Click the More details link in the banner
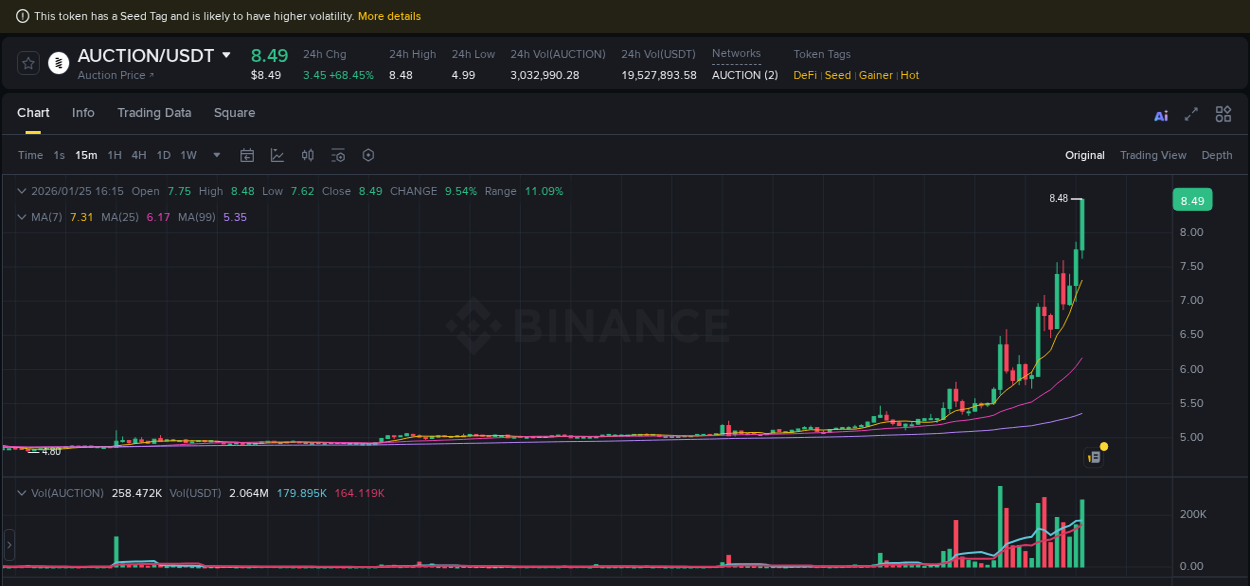 pos(389,15)
